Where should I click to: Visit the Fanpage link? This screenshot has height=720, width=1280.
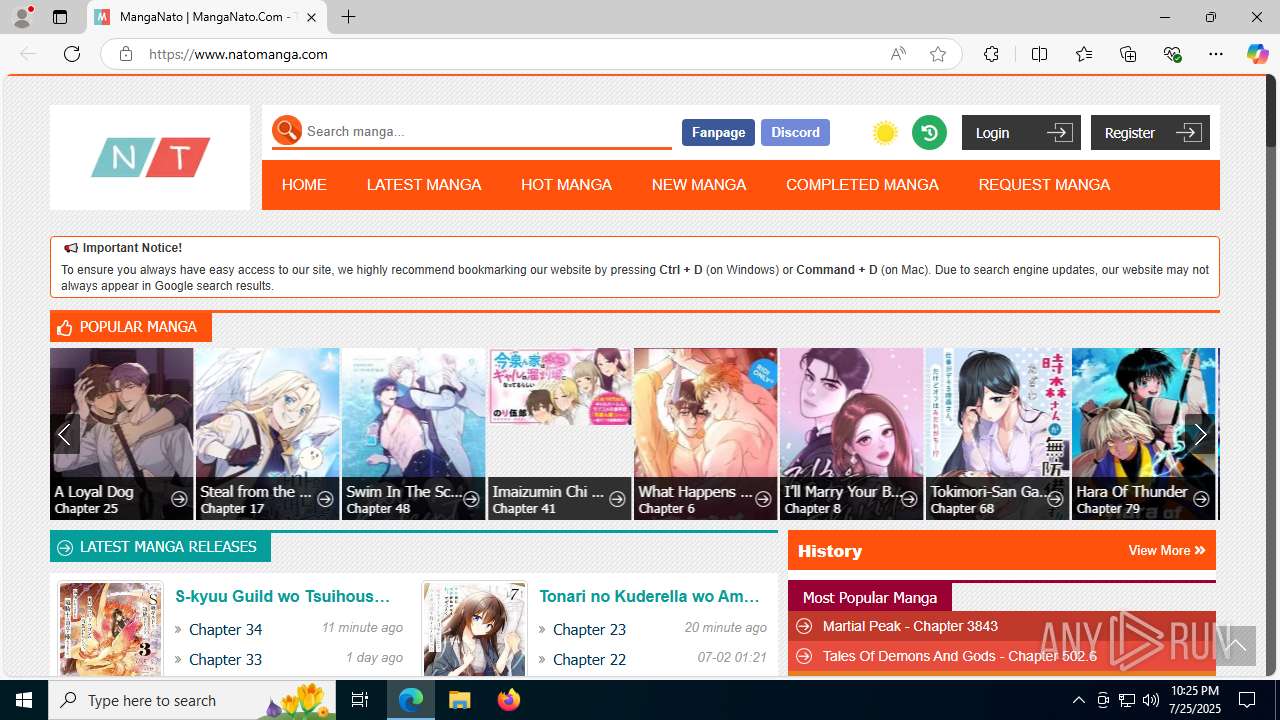coord(718,132)
